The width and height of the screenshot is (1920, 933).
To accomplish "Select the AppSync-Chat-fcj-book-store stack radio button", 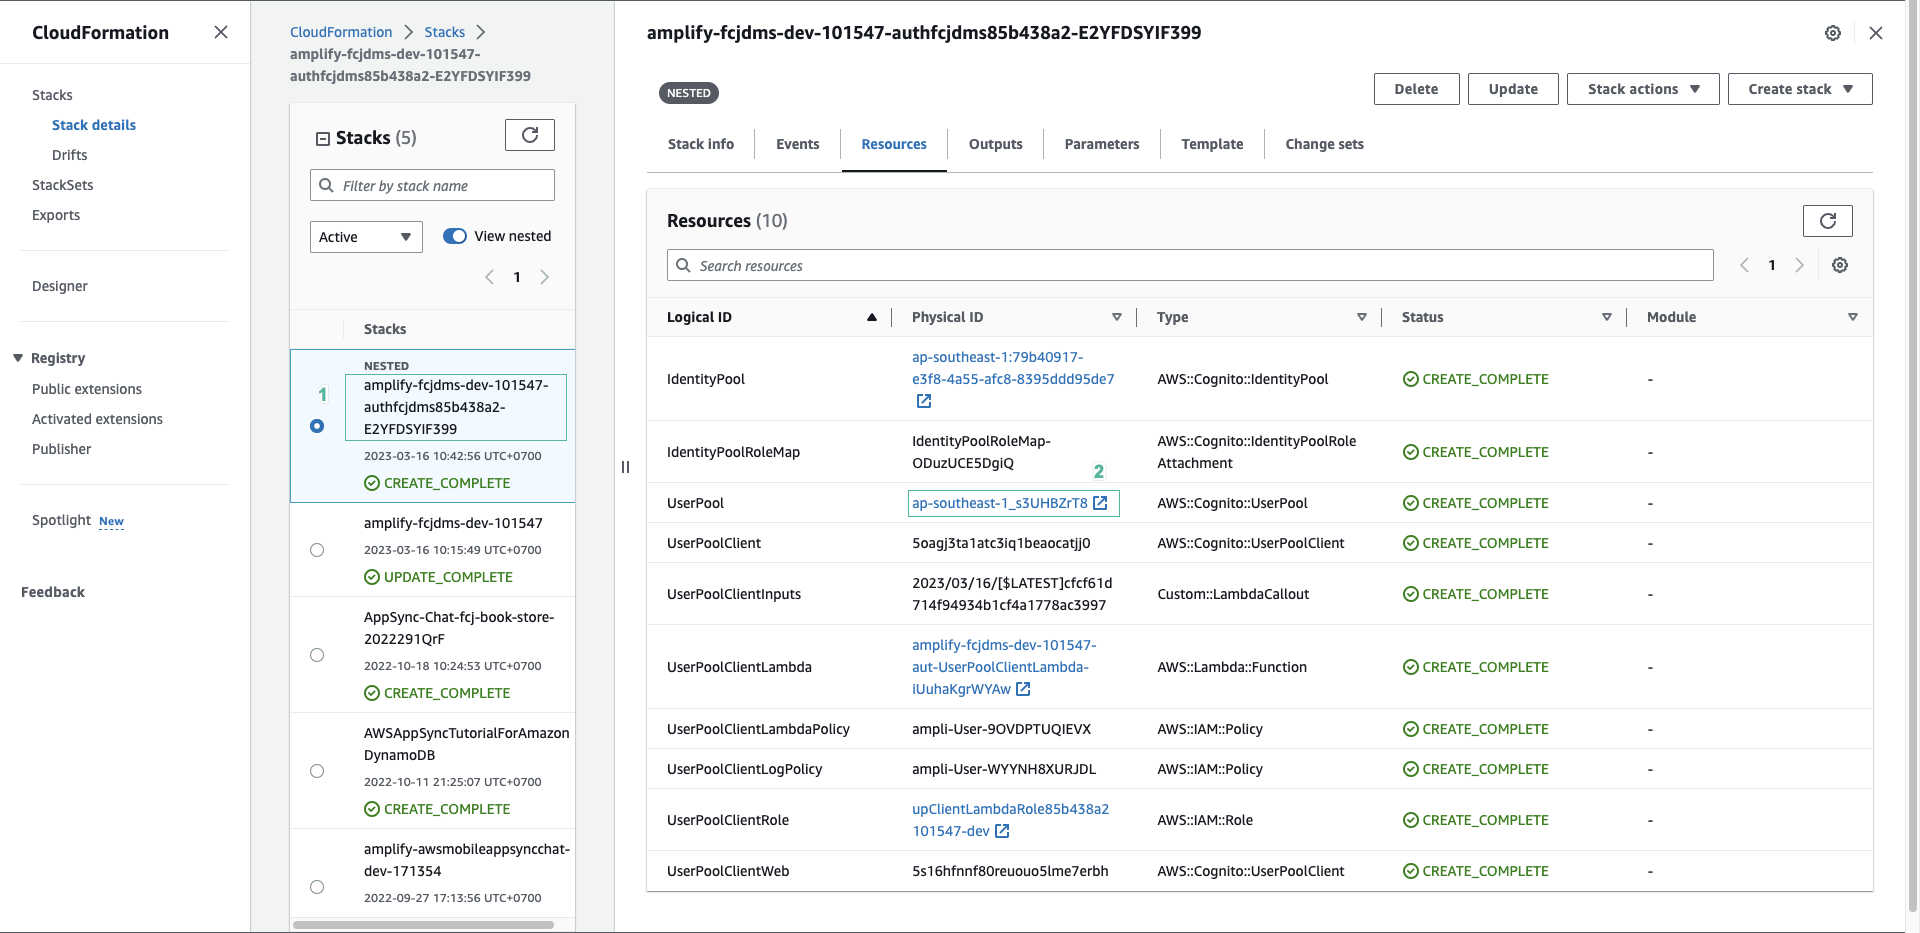I will coord(317,655).
